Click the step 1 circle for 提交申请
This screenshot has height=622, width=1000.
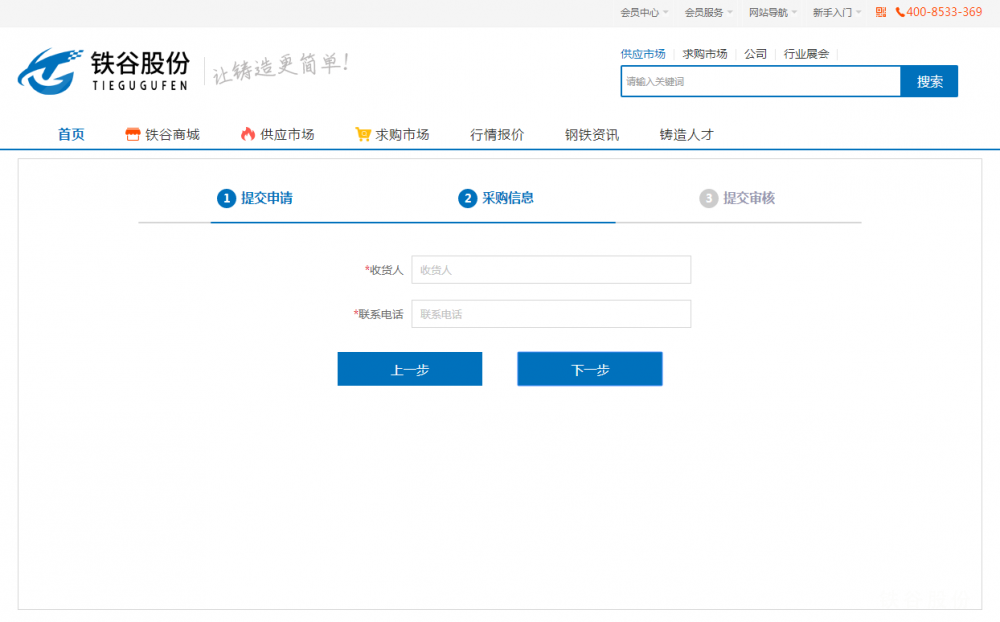[x=226, y=198]
